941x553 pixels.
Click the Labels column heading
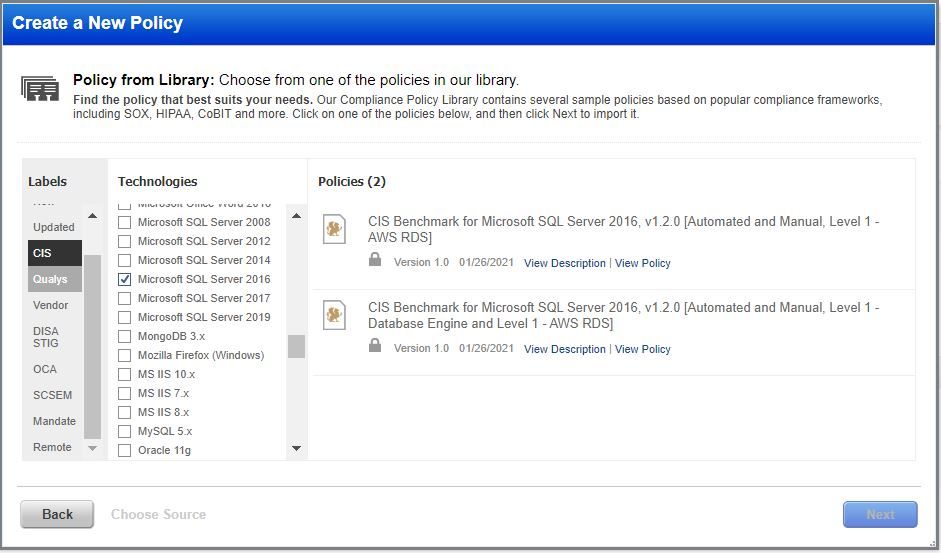coord(47,181)
